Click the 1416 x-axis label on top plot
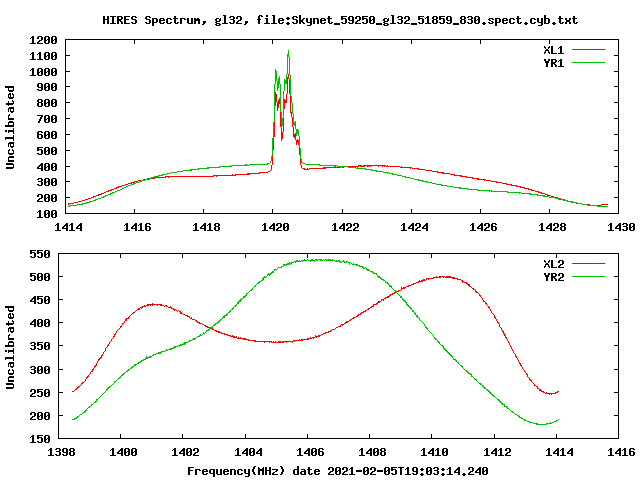The height and width of the screenshot is (480, 640). click(137, 227)
